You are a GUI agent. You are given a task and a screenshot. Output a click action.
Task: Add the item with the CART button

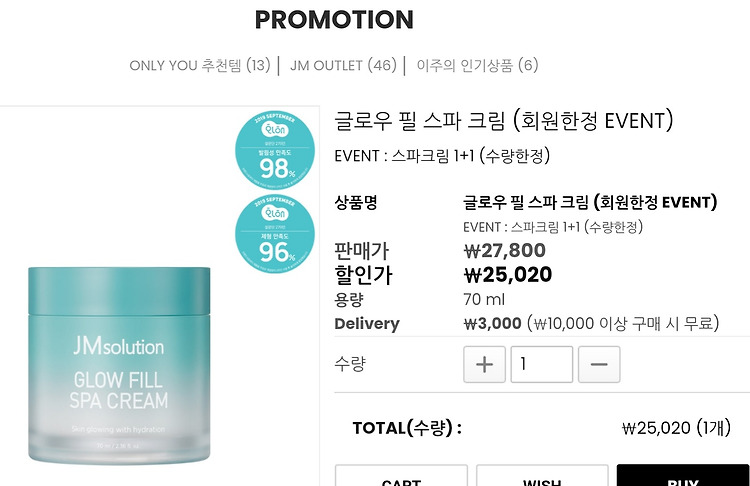click(x=401, y=475)
